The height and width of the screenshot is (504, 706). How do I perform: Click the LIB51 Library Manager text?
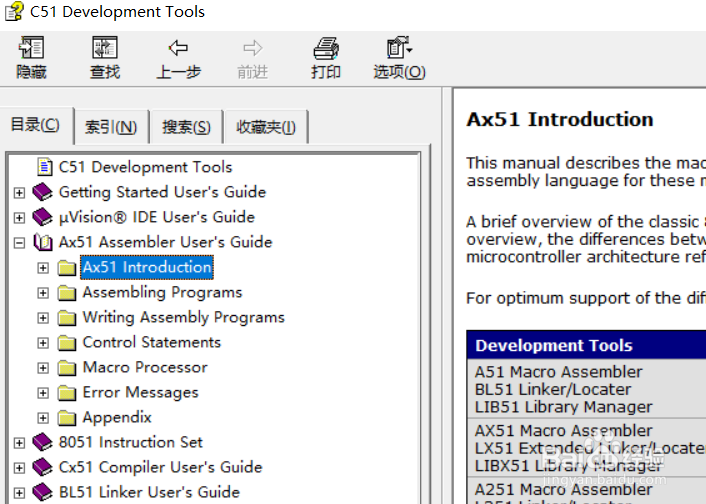(563, 407)
